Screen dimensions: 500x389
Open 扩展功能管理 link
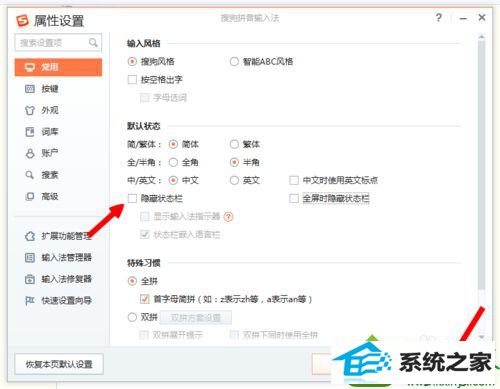(x=66, y=236)
